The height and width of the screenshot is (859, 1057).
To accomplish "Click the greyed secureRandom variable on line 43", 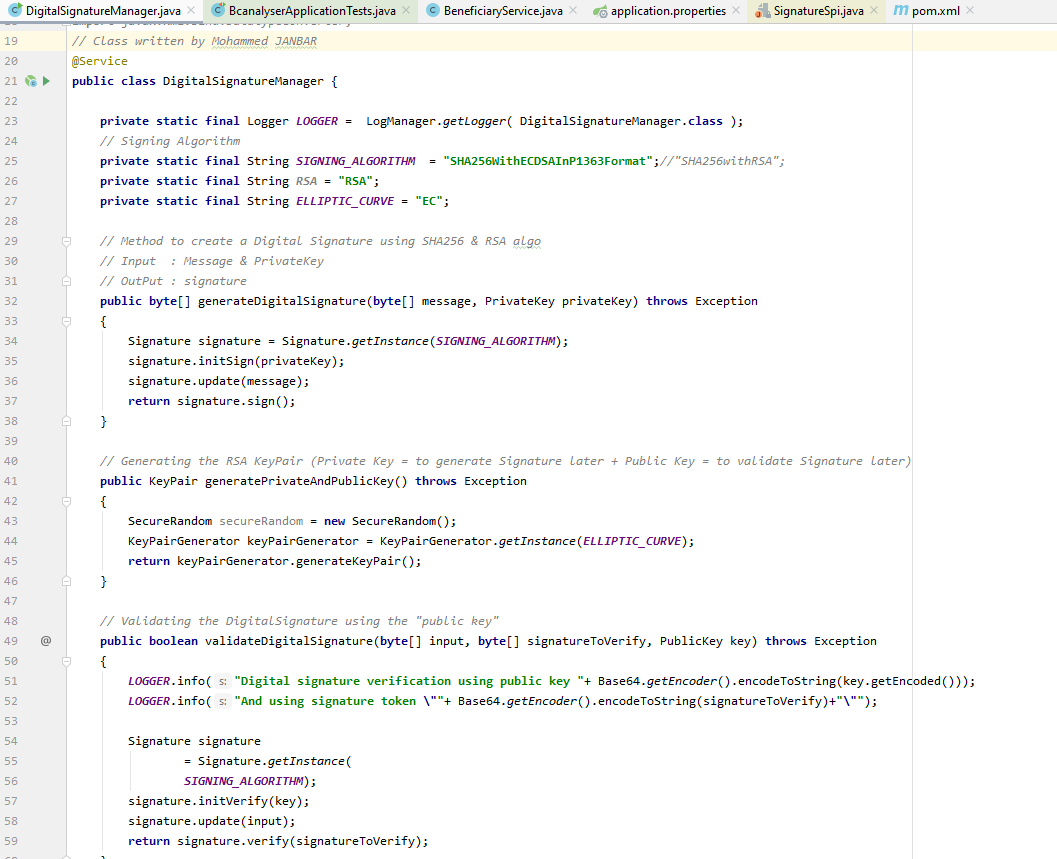I will (x=261, y=521).
